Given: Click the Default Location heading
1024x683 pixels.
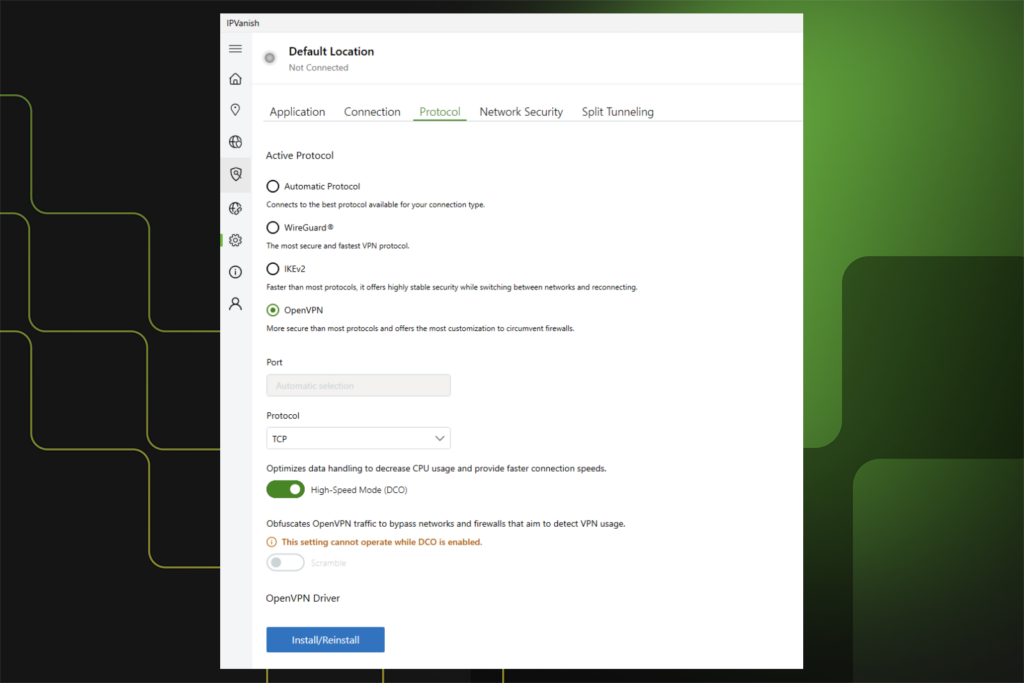Looking at the screenshot, I should click(331, 52).
